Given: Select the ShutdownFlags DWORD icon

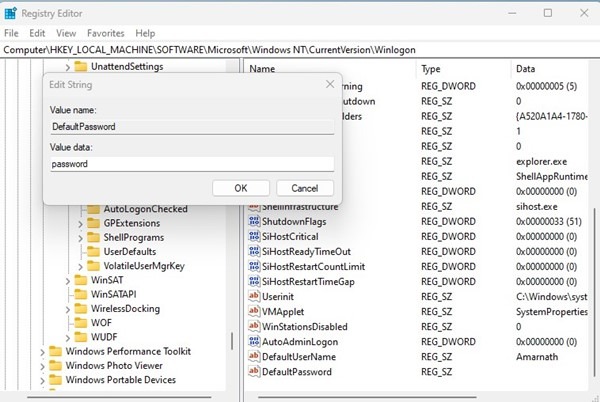Looking at the screenshot, I should [x=254, y=222].
